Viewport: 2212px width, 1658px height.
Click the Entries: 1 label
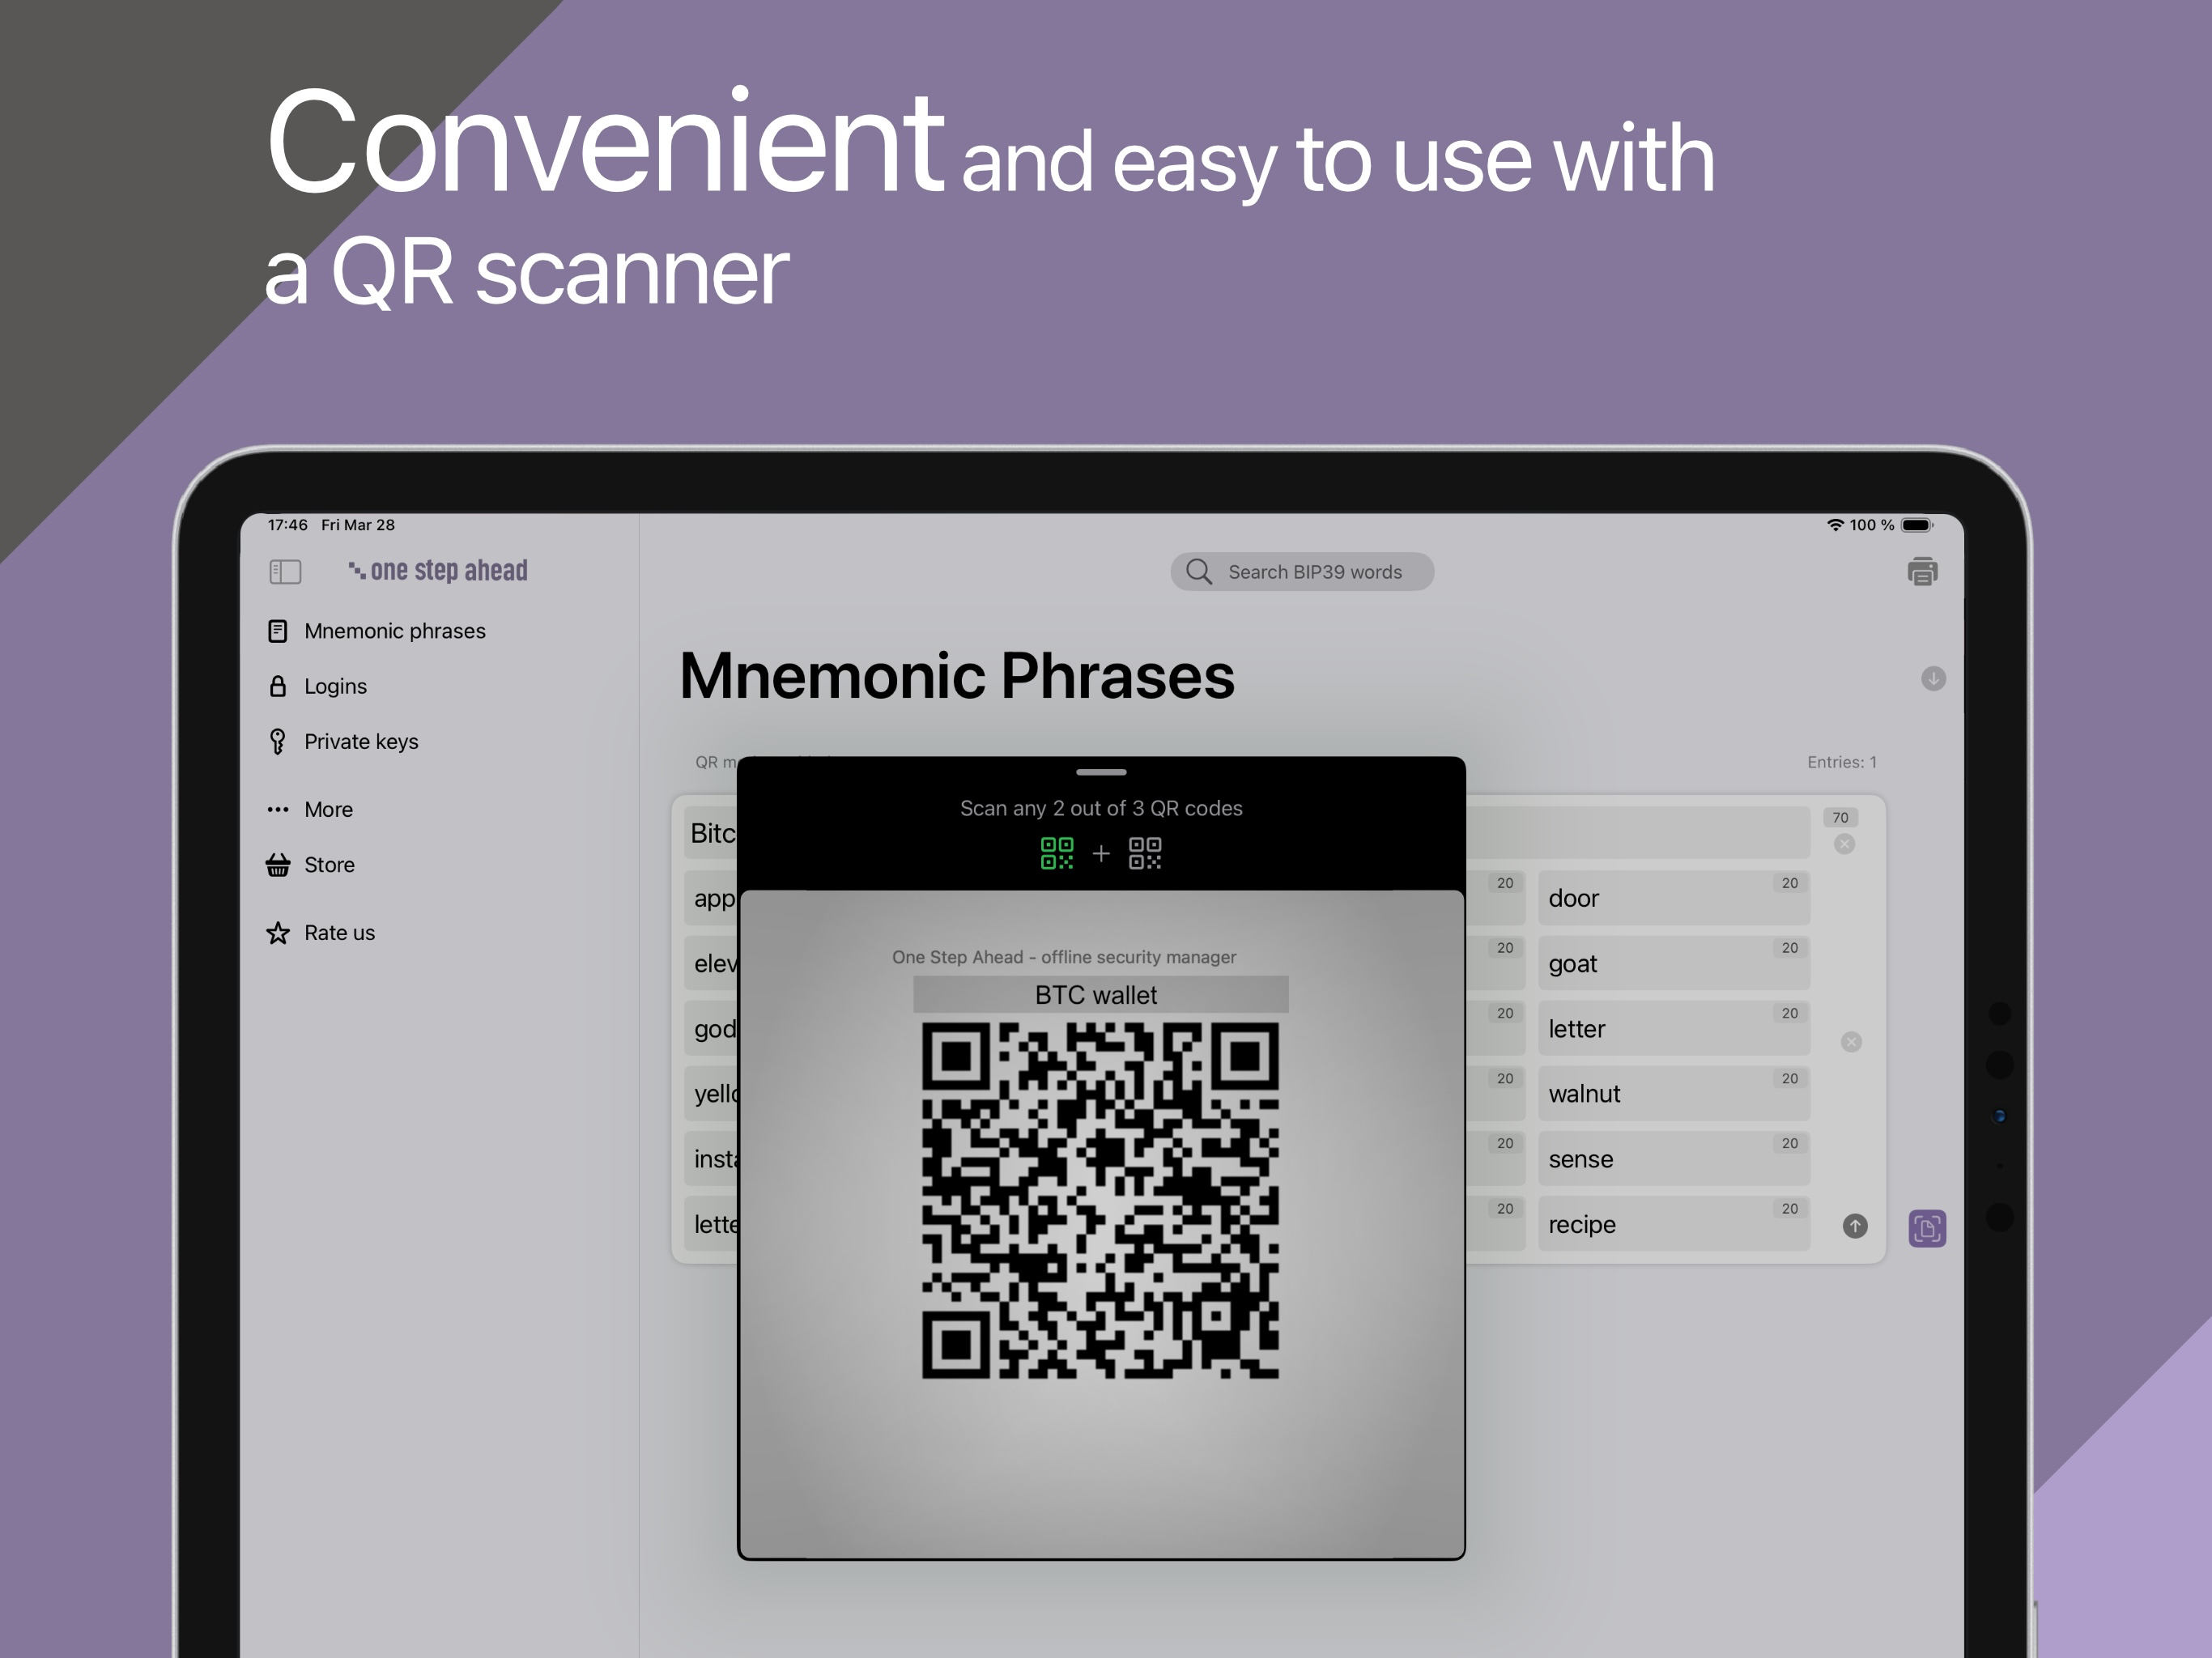[1842, 762]
